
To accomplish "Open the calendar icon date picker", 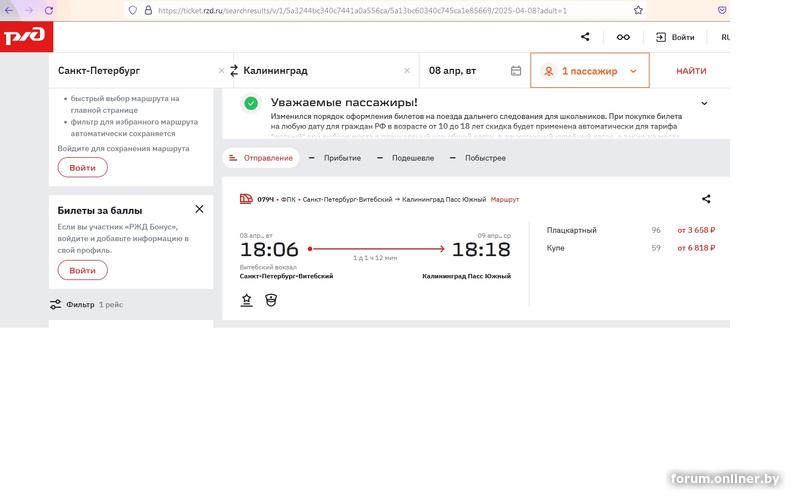I will (x=516, y=71).
